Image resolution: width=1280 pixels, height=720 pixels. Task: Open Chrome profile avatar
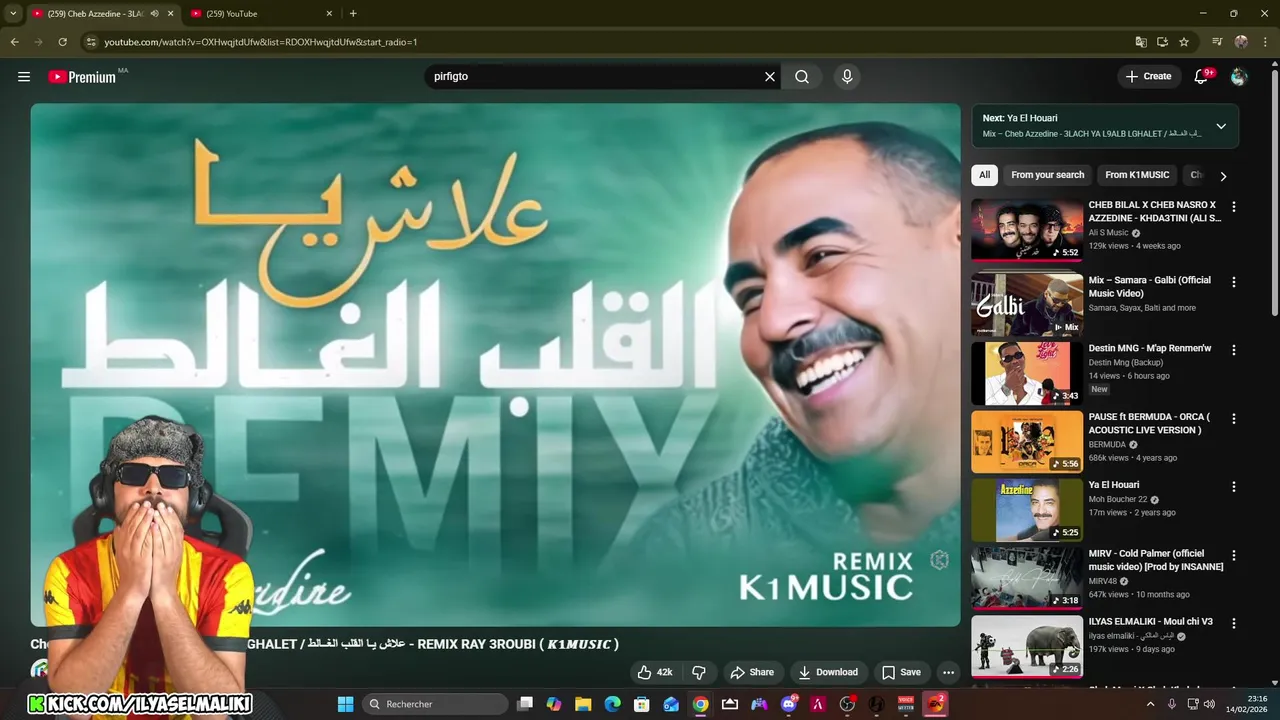click(x=1241, y=42)
